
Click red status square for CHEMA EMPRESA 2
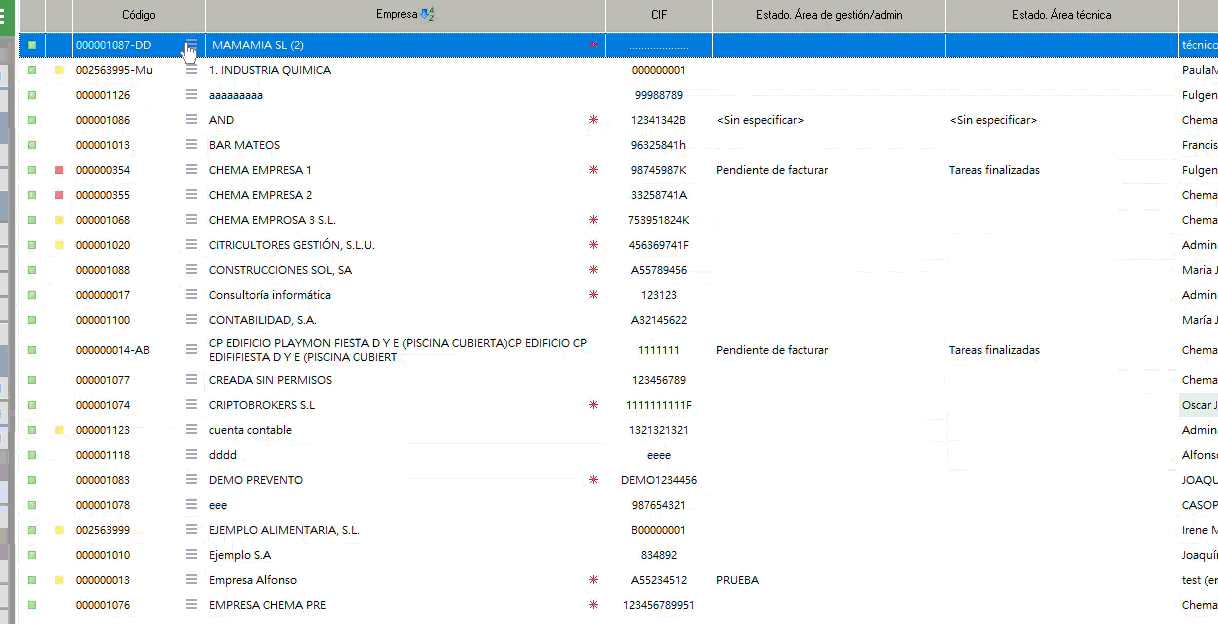(59, 195)
